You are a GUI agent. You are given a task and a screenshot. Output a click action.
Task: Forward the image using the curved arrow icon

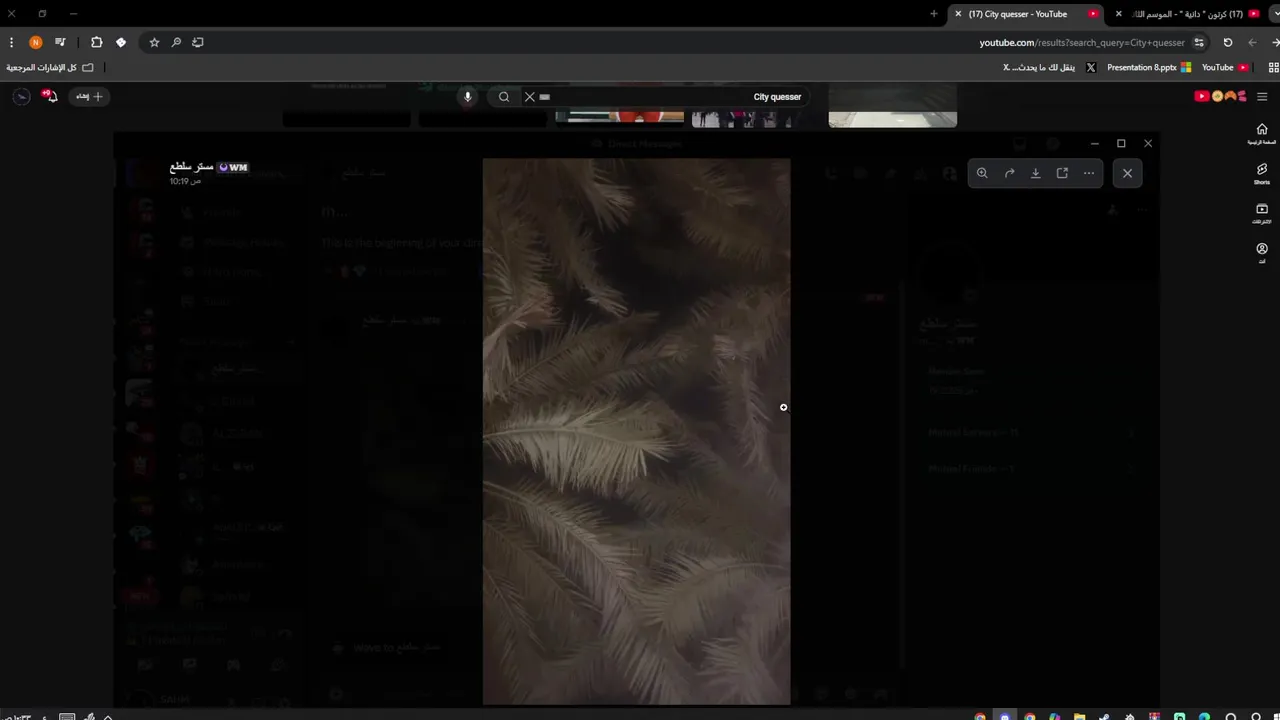coord(1009,173)
